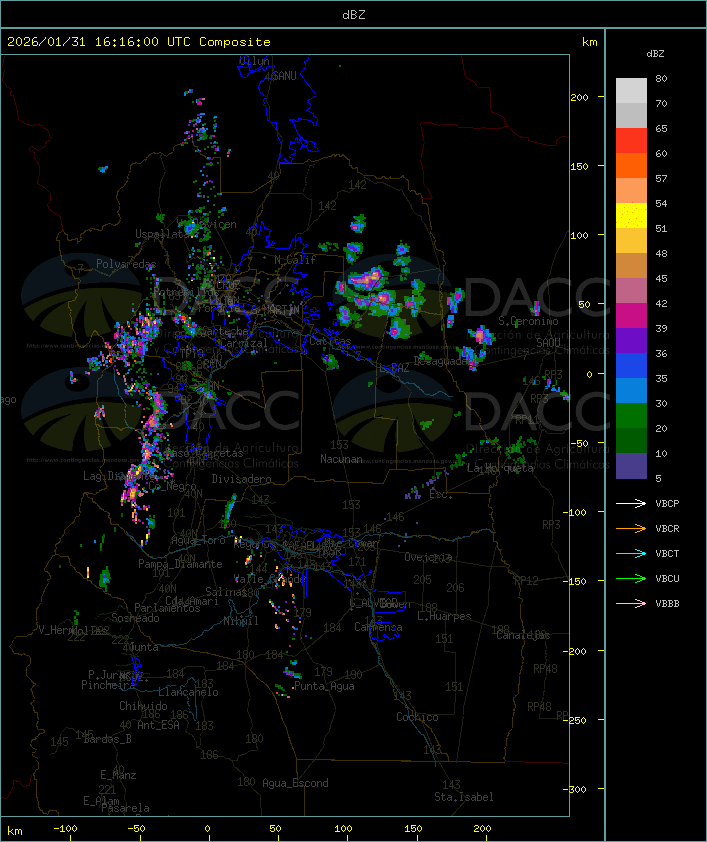Click the light gray 70-80 dBZ swatch
707x842 pixels.
(631, 91)
